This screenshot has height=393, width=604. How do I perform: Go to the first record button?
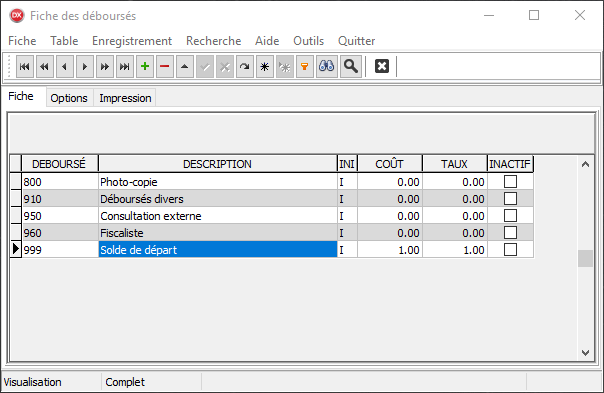coord(25,67)
